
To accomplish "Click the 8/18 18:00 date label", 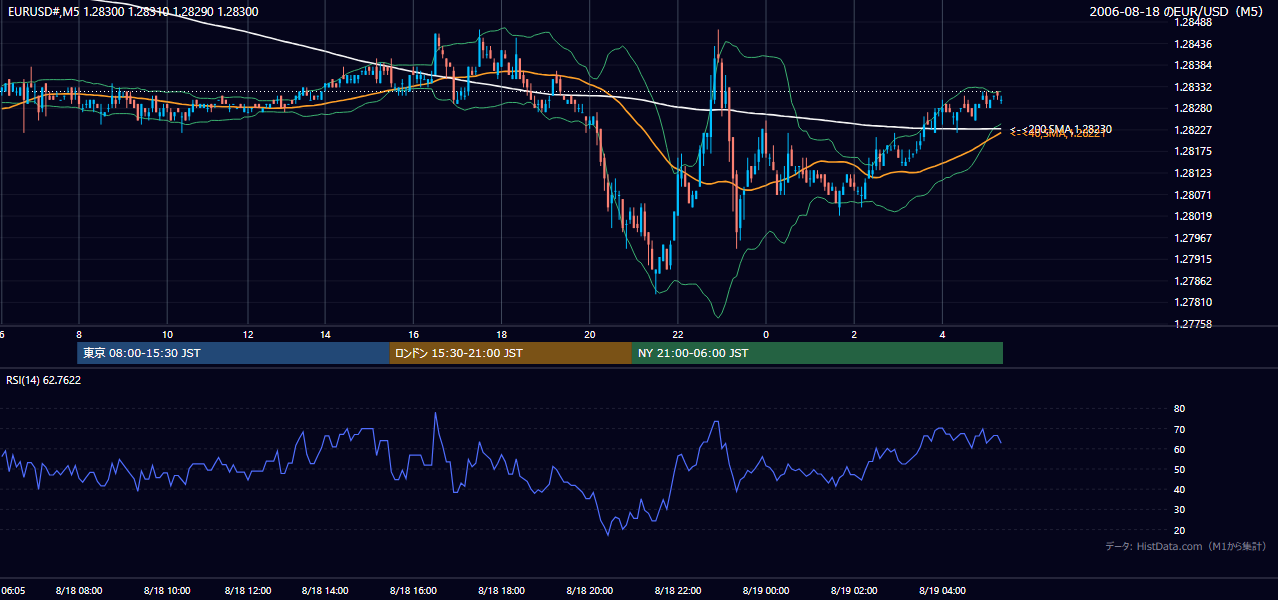I will click(503, 591).
